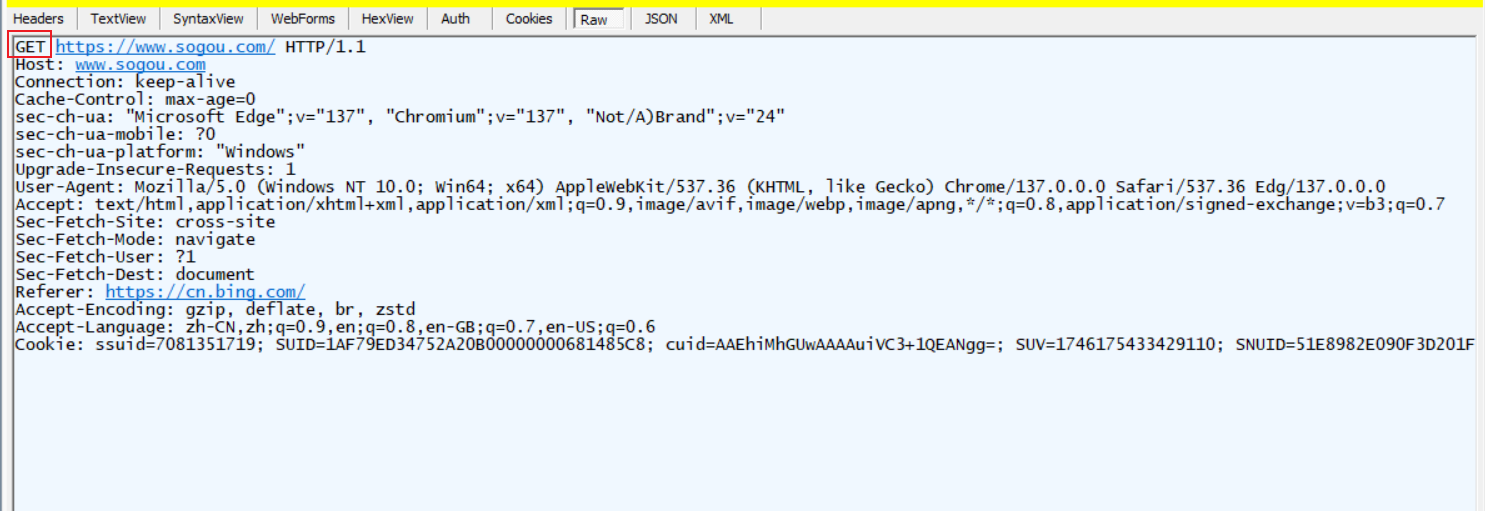Click the sec-ch-ua-platform "Windows" line
1485x511 pixels.
[x=160, y=152]
